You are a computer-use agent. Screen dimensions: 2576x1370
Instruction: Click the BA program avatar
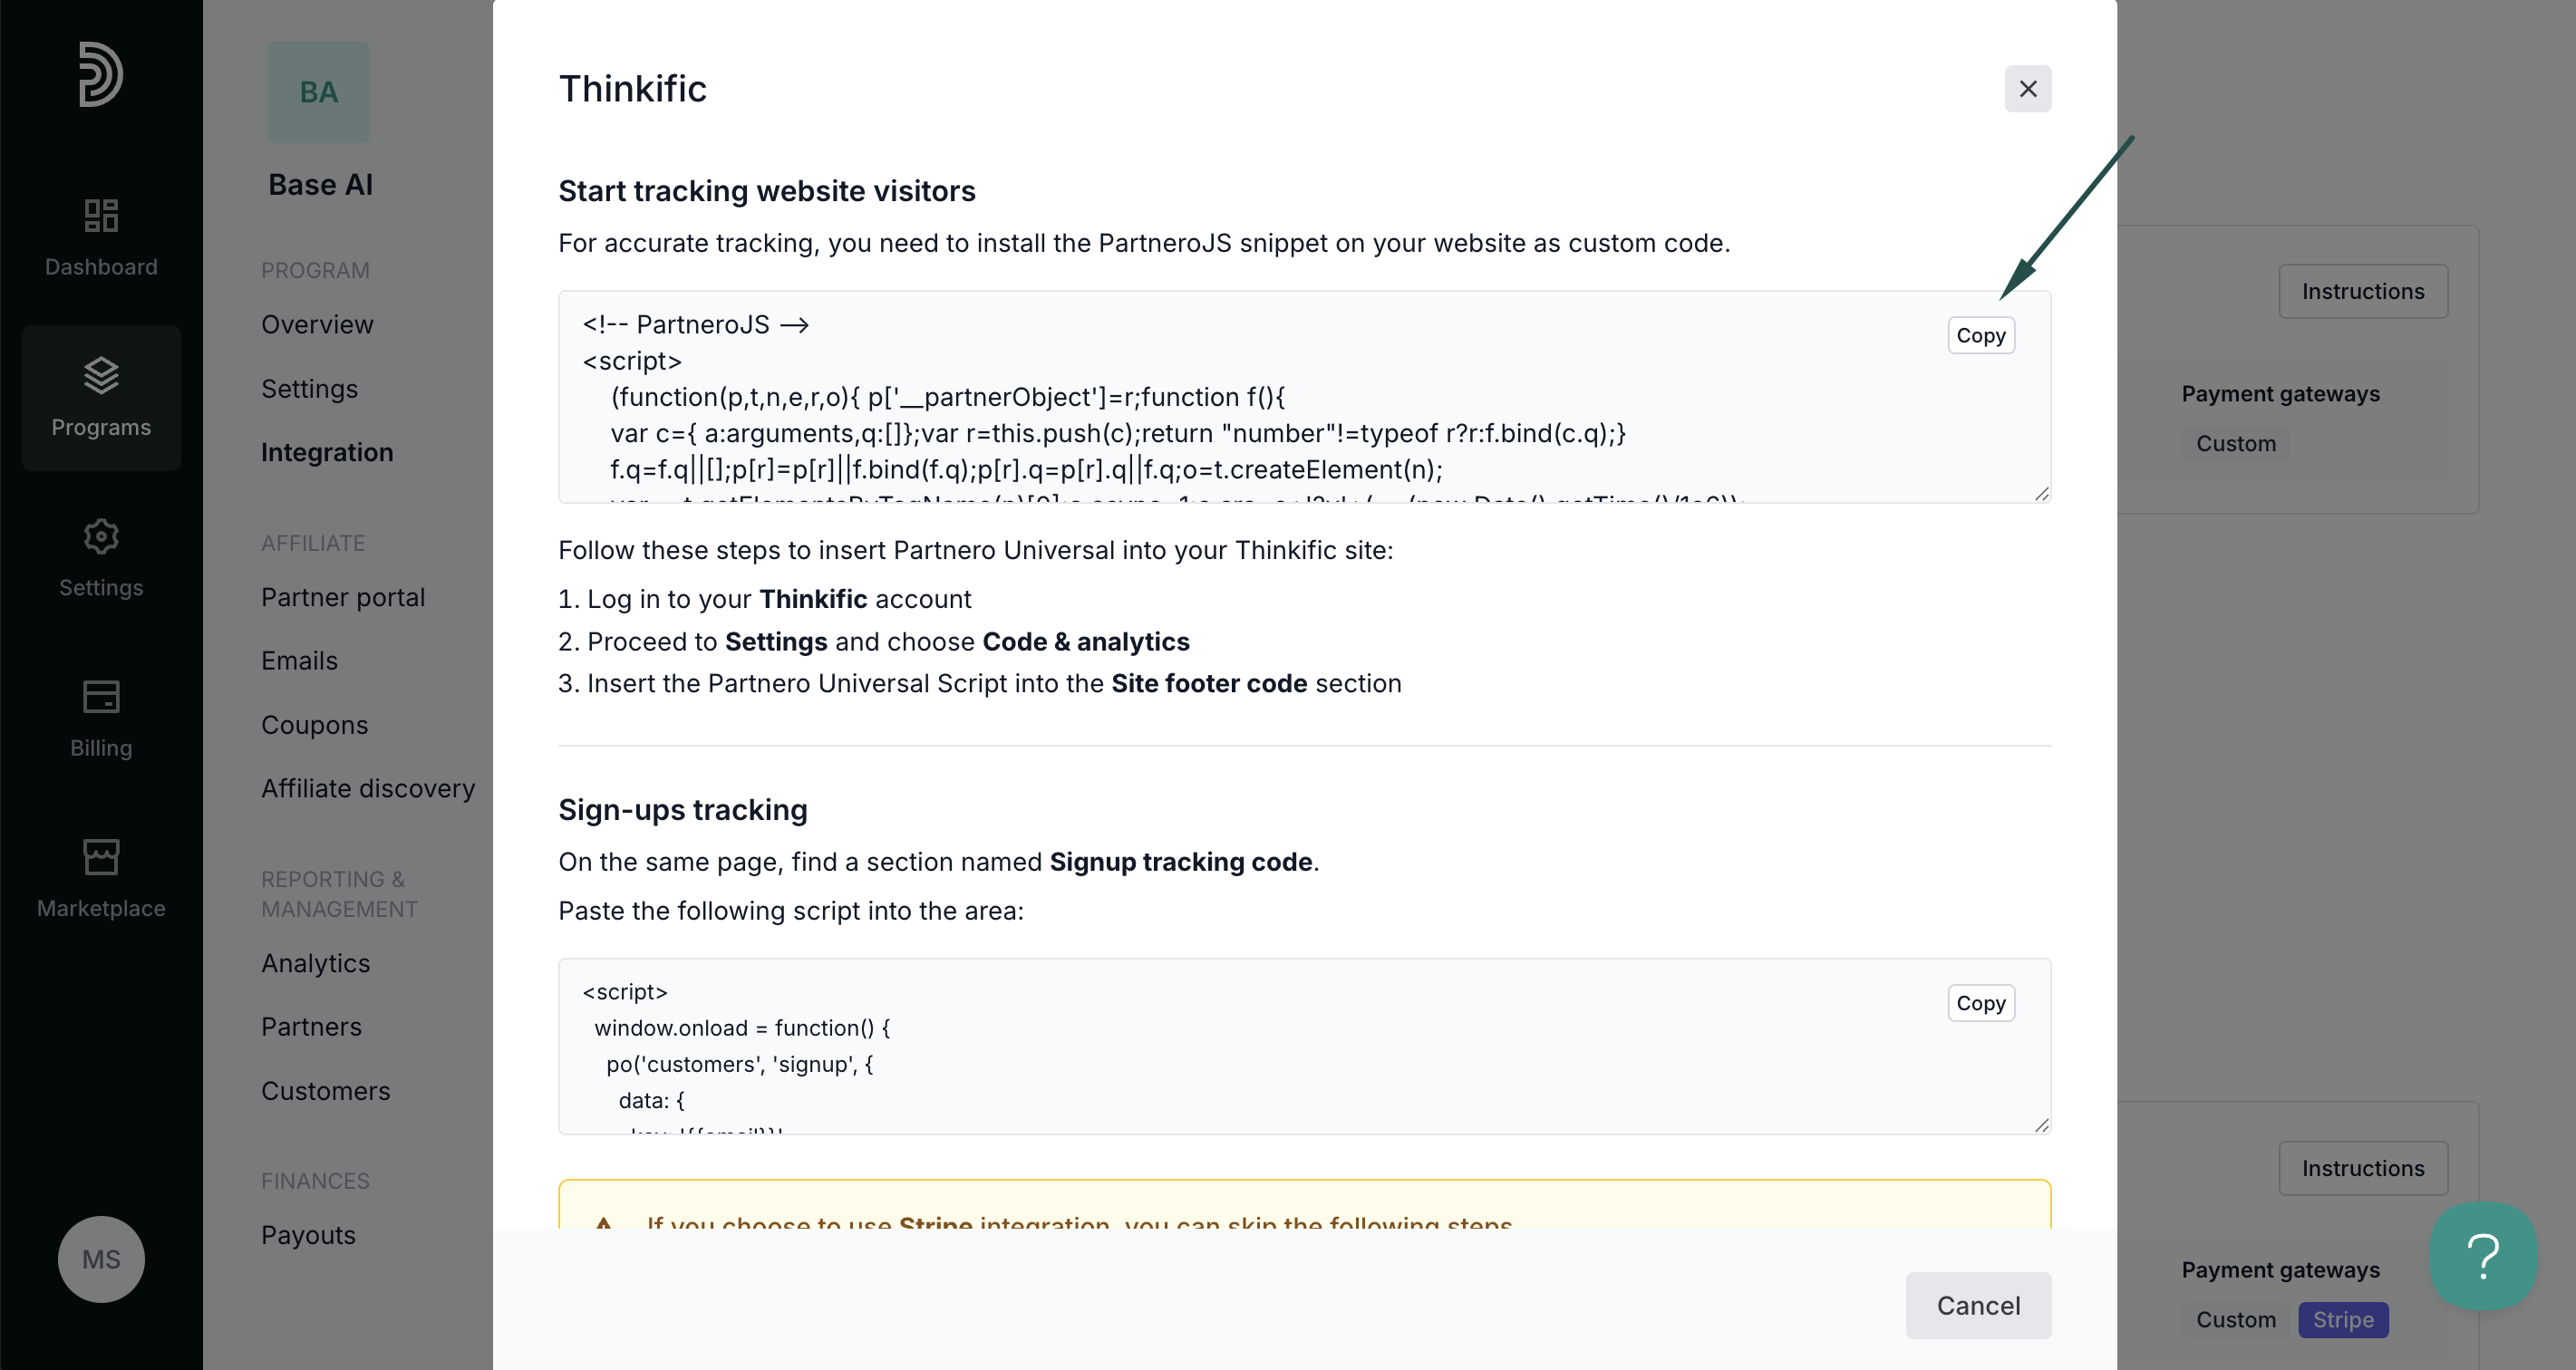click(x=319, y=92)
